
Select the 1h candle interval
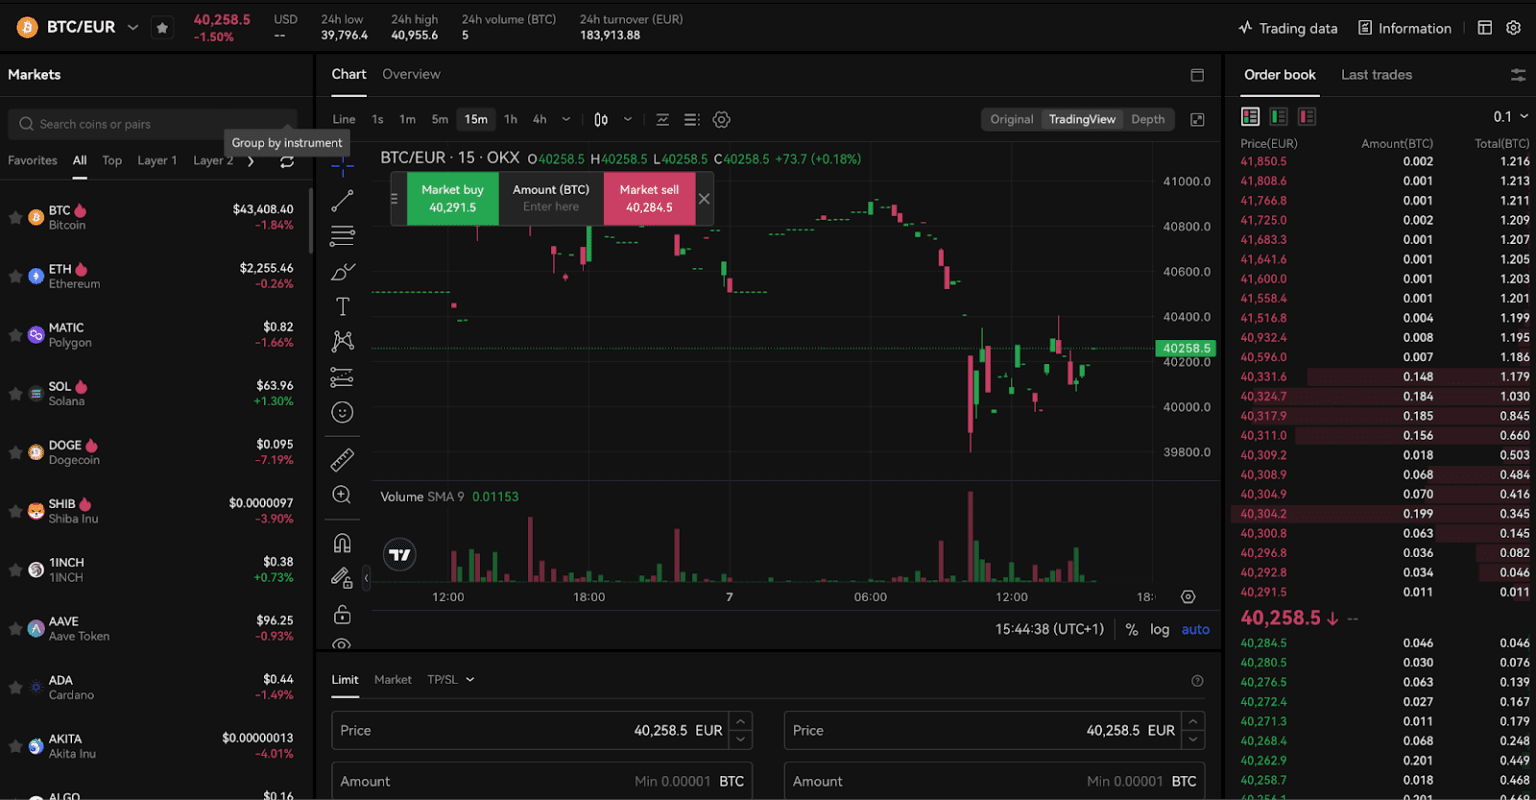click(x=510, y=119)
